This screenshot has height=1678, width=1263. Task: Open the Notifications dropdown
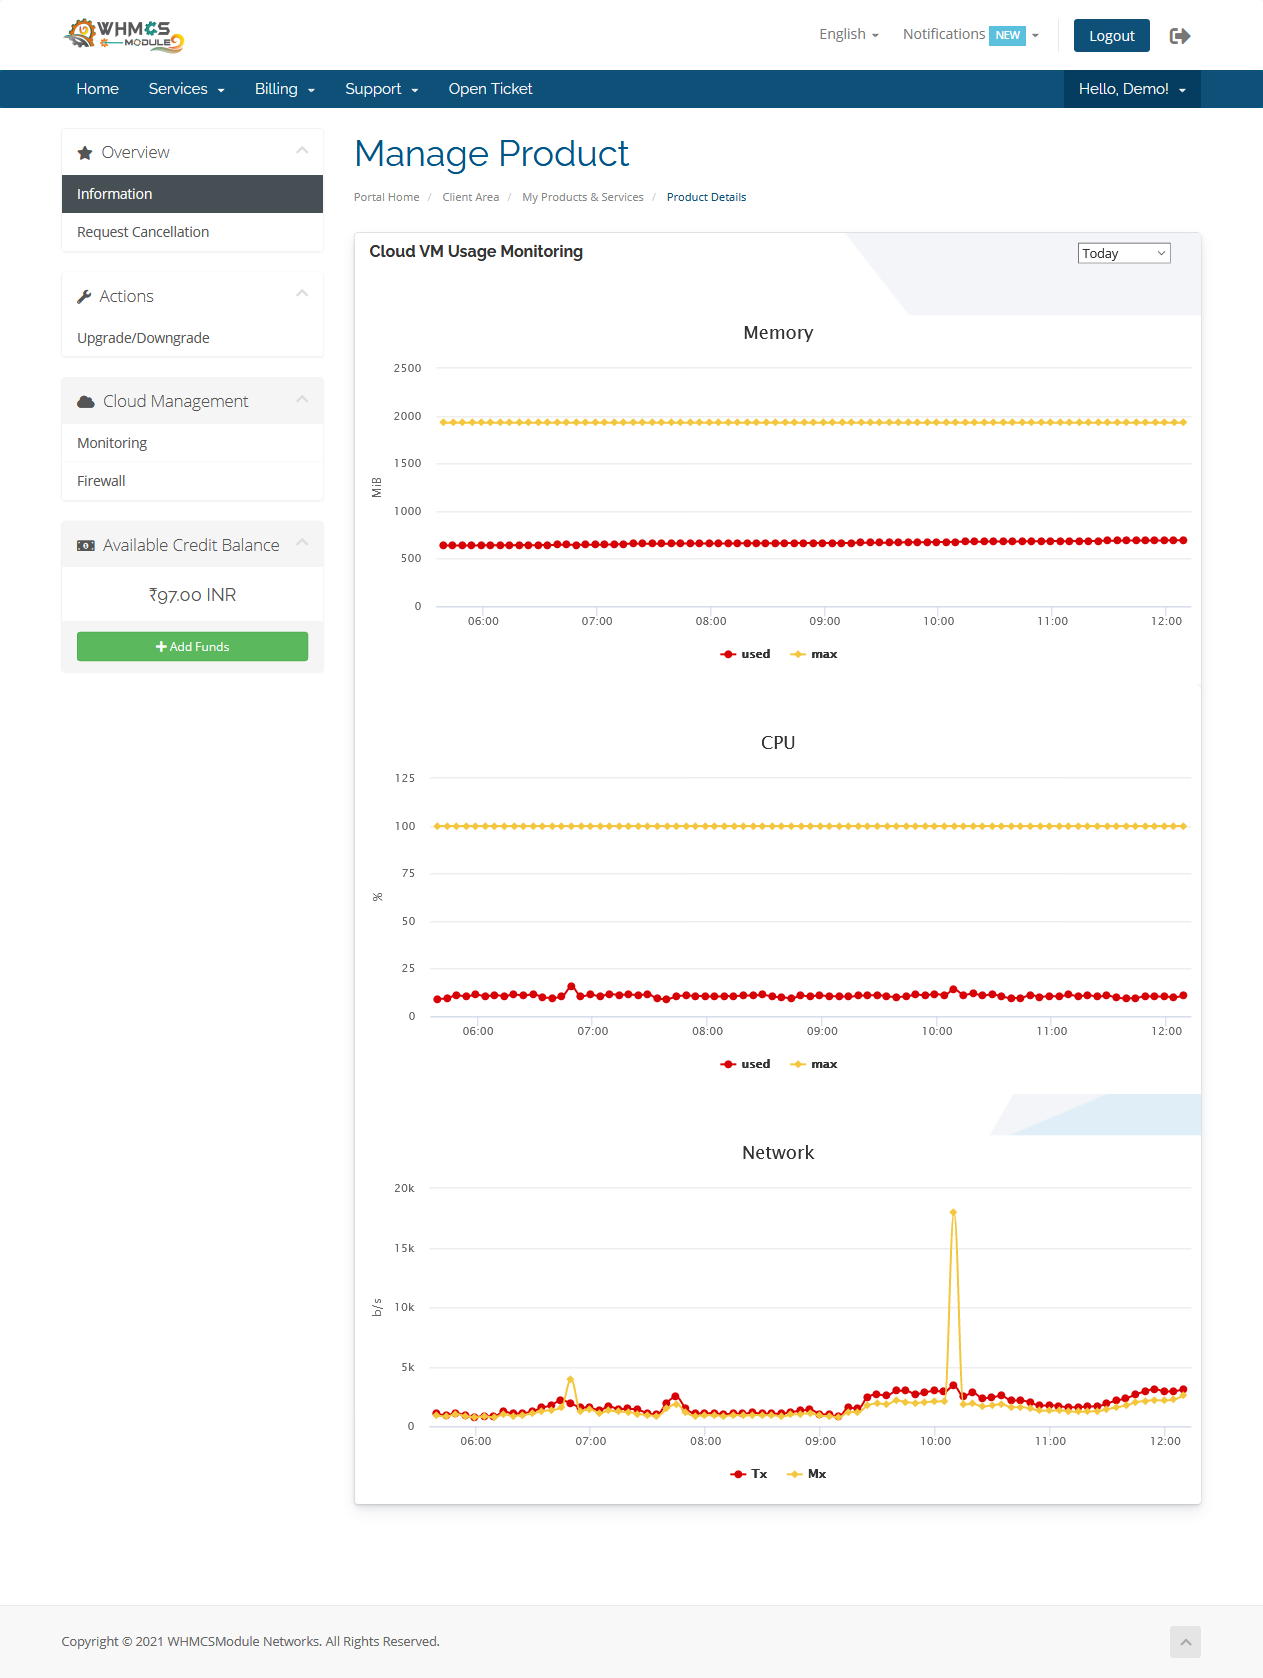[971, 34]
